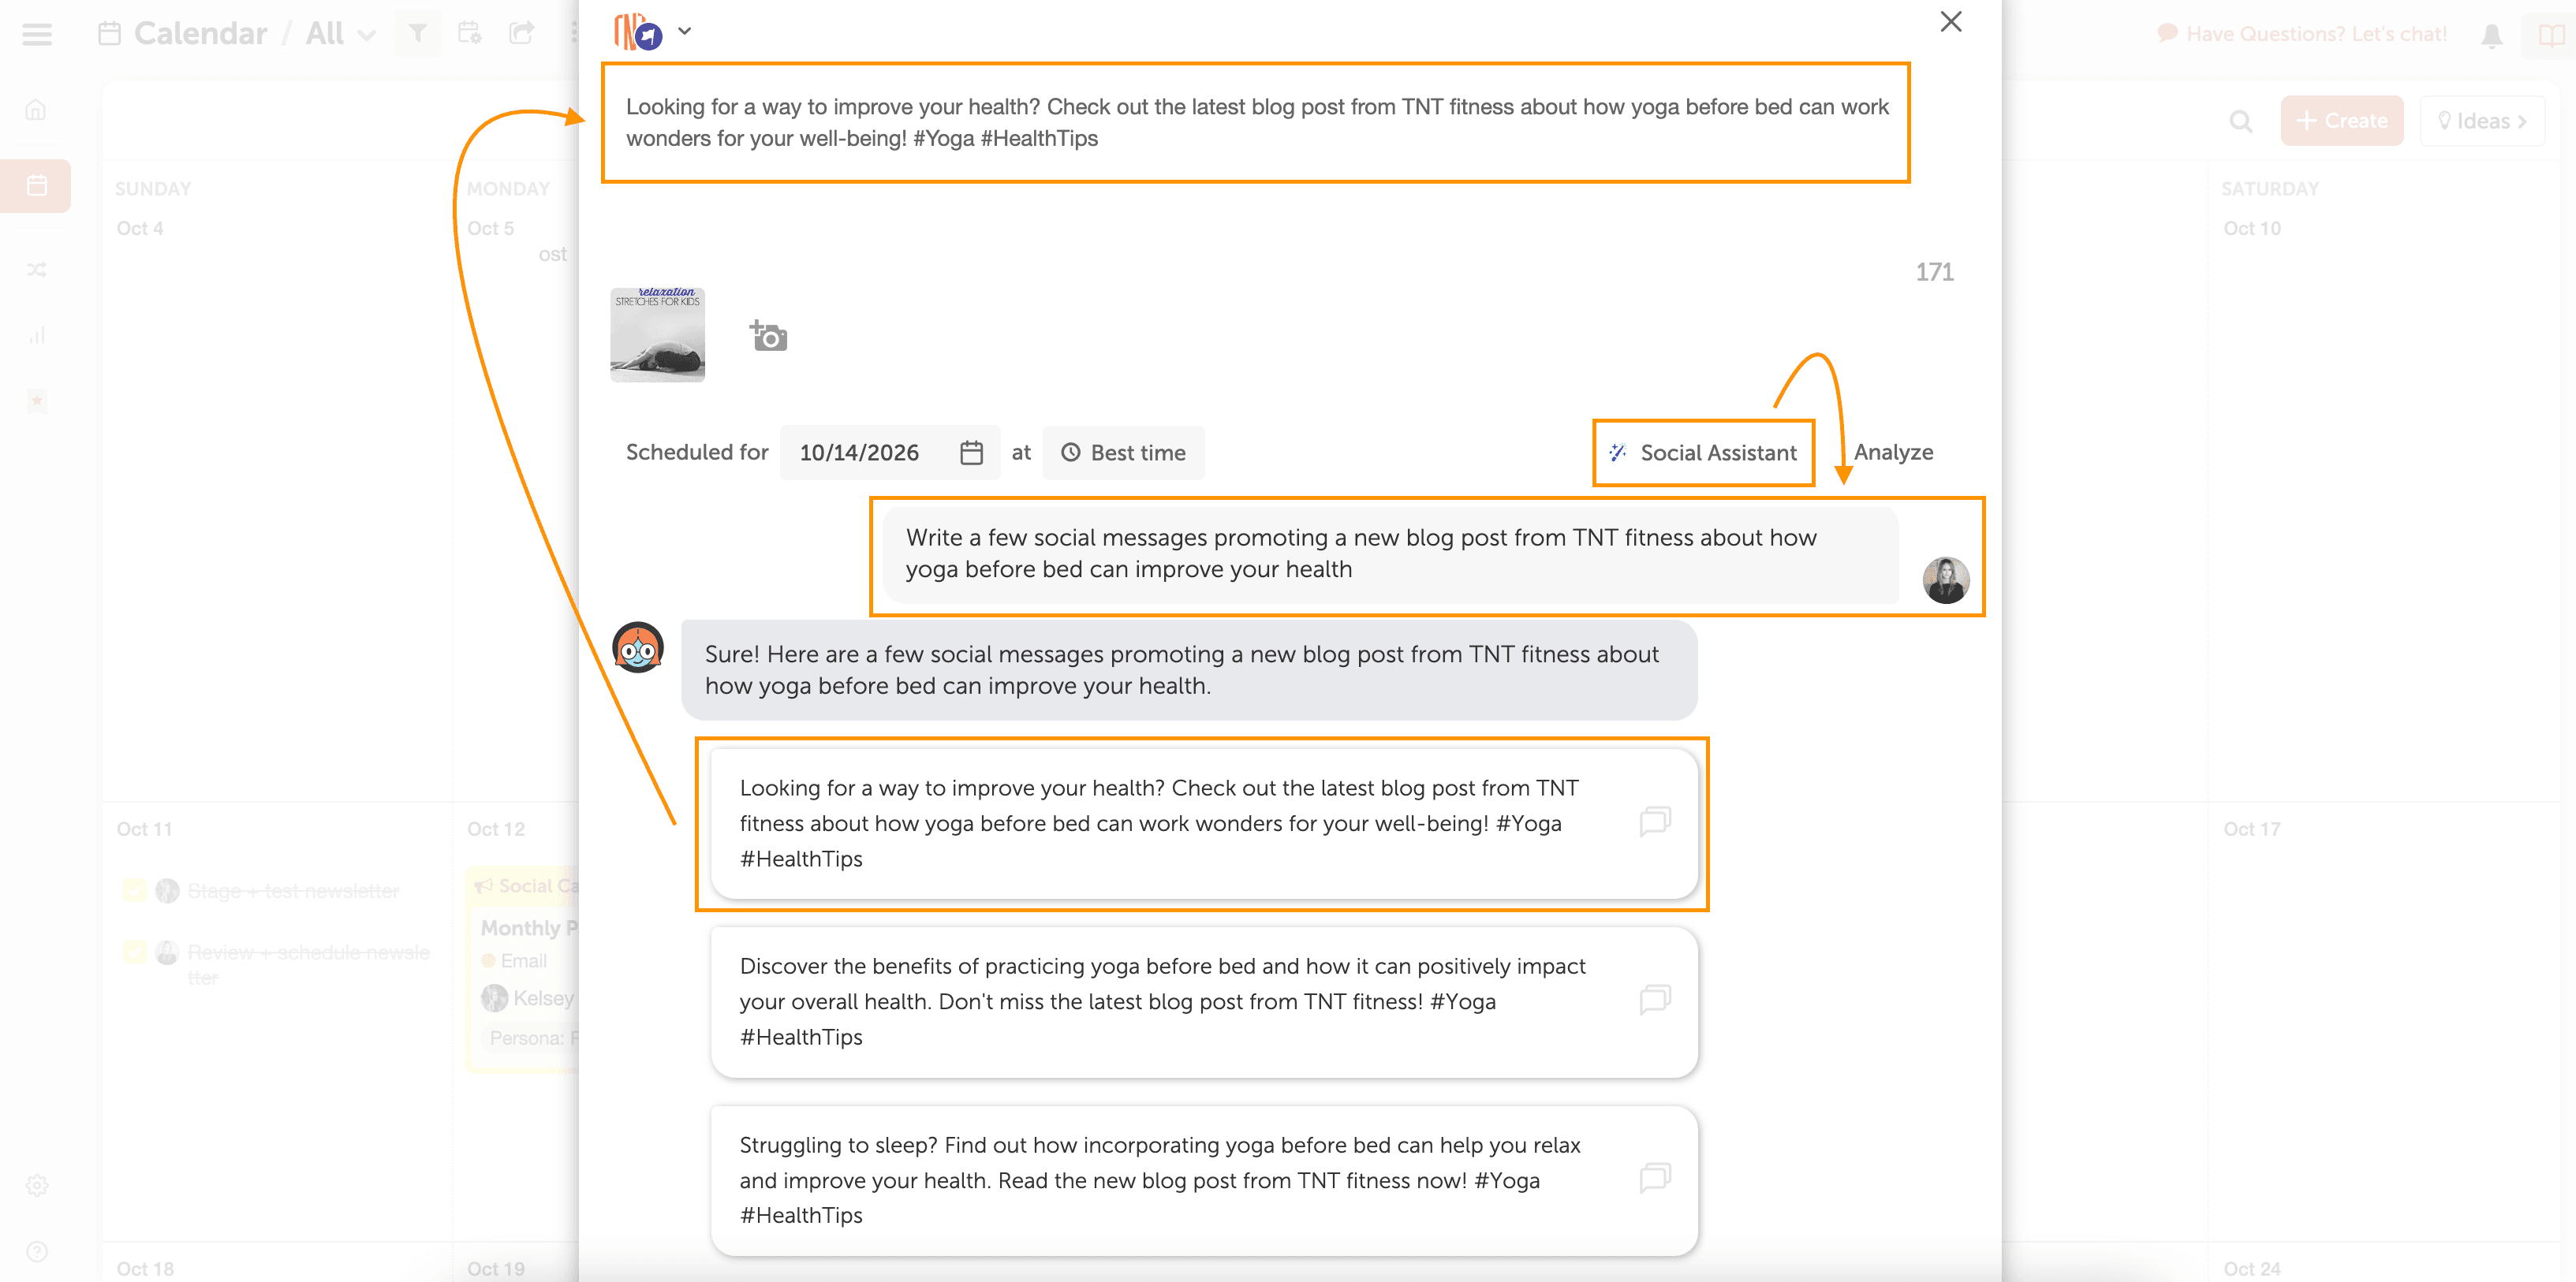Image resolution: width=2576 pixels, height=1282 pixels.
Task: Open the date picker calendar icon
Action: tap(971, 453)
